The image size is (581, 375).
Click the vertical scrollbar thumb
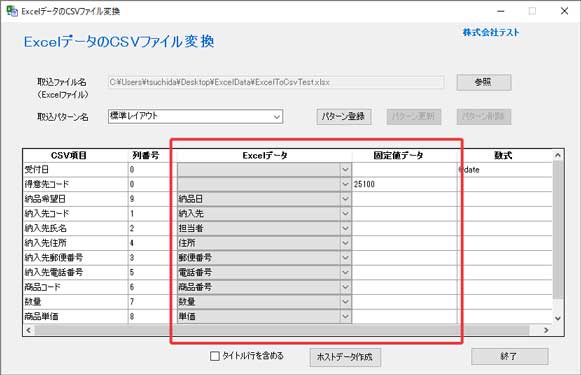coord(558,230)
